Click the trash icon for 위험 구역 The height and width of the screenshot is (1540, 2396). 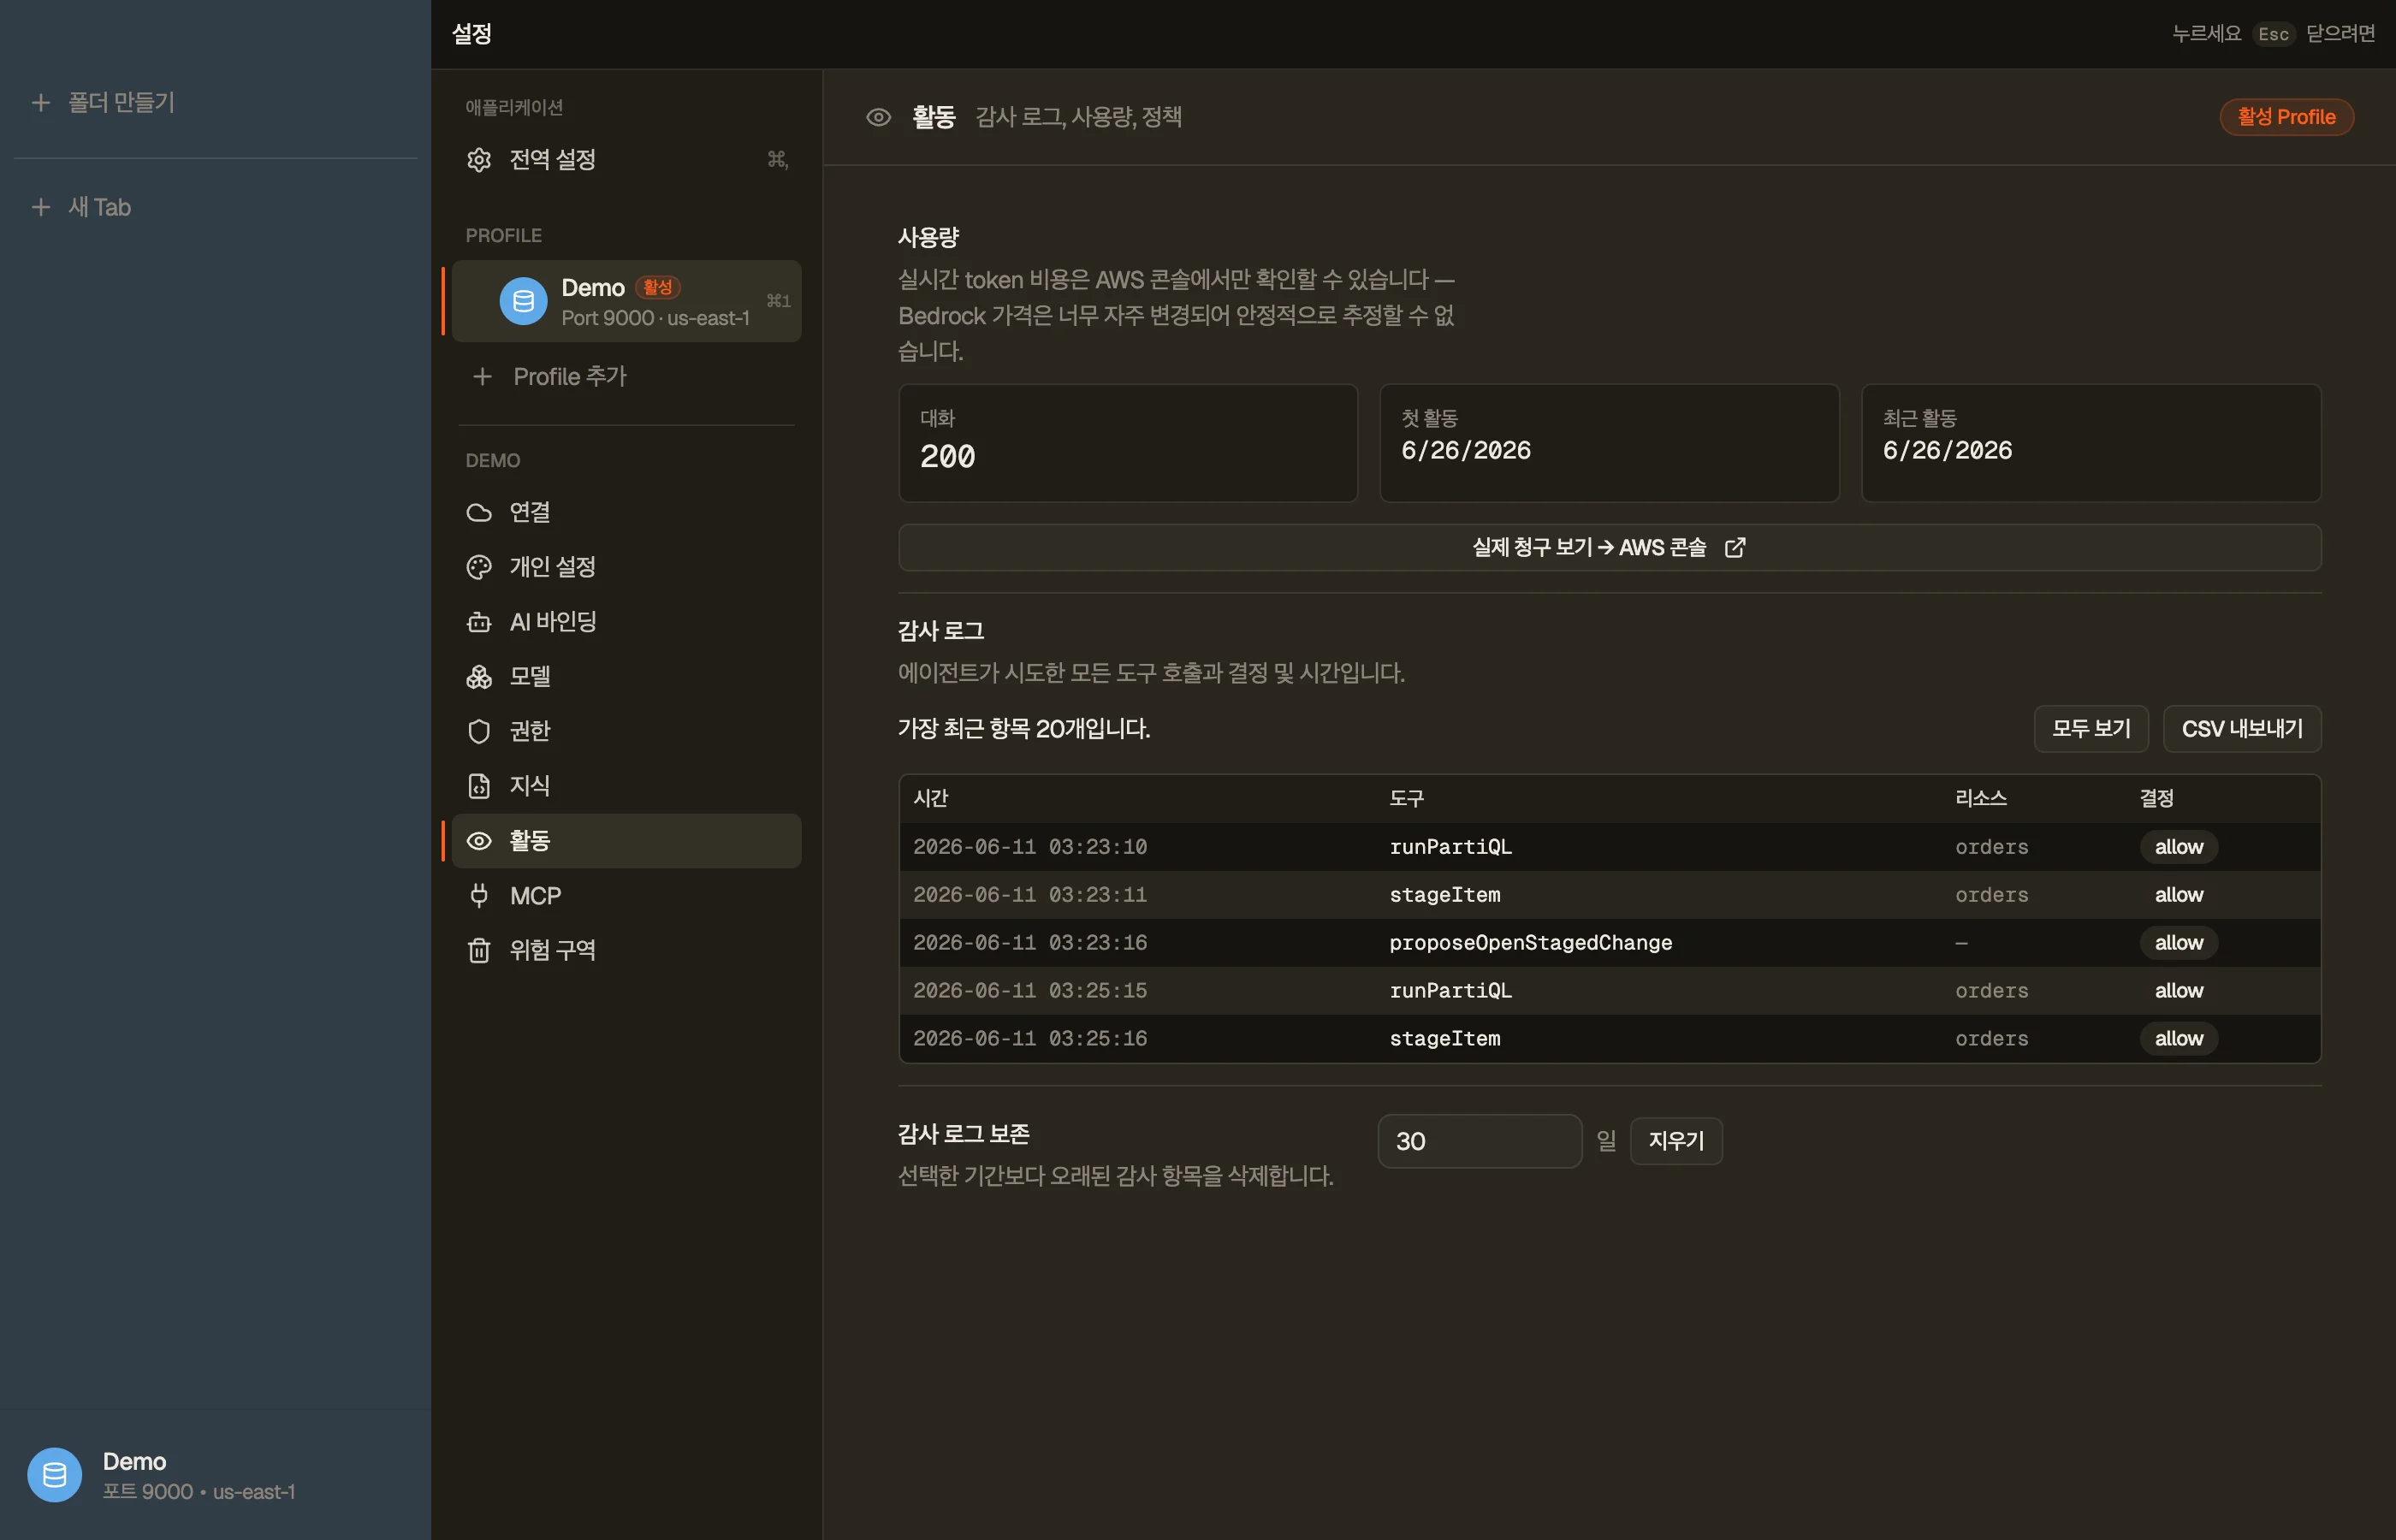click(x=479, y=950)
